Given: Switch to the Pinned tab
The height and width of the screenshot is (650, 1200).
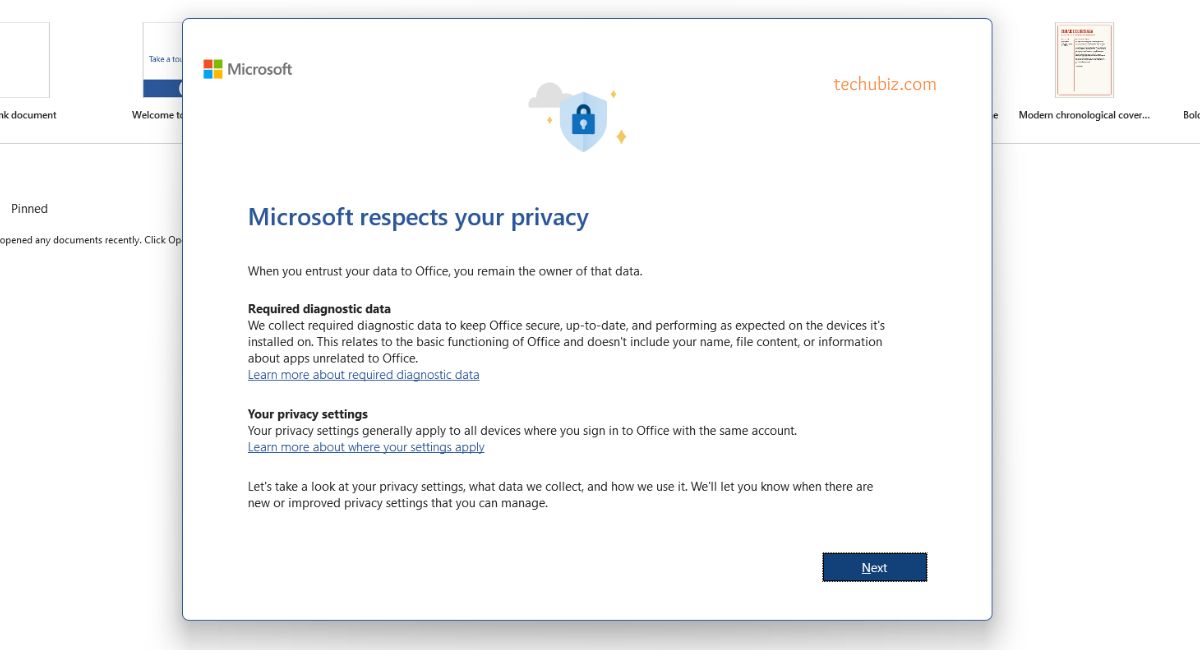Looking at the screenshot, I should [29, 209].
